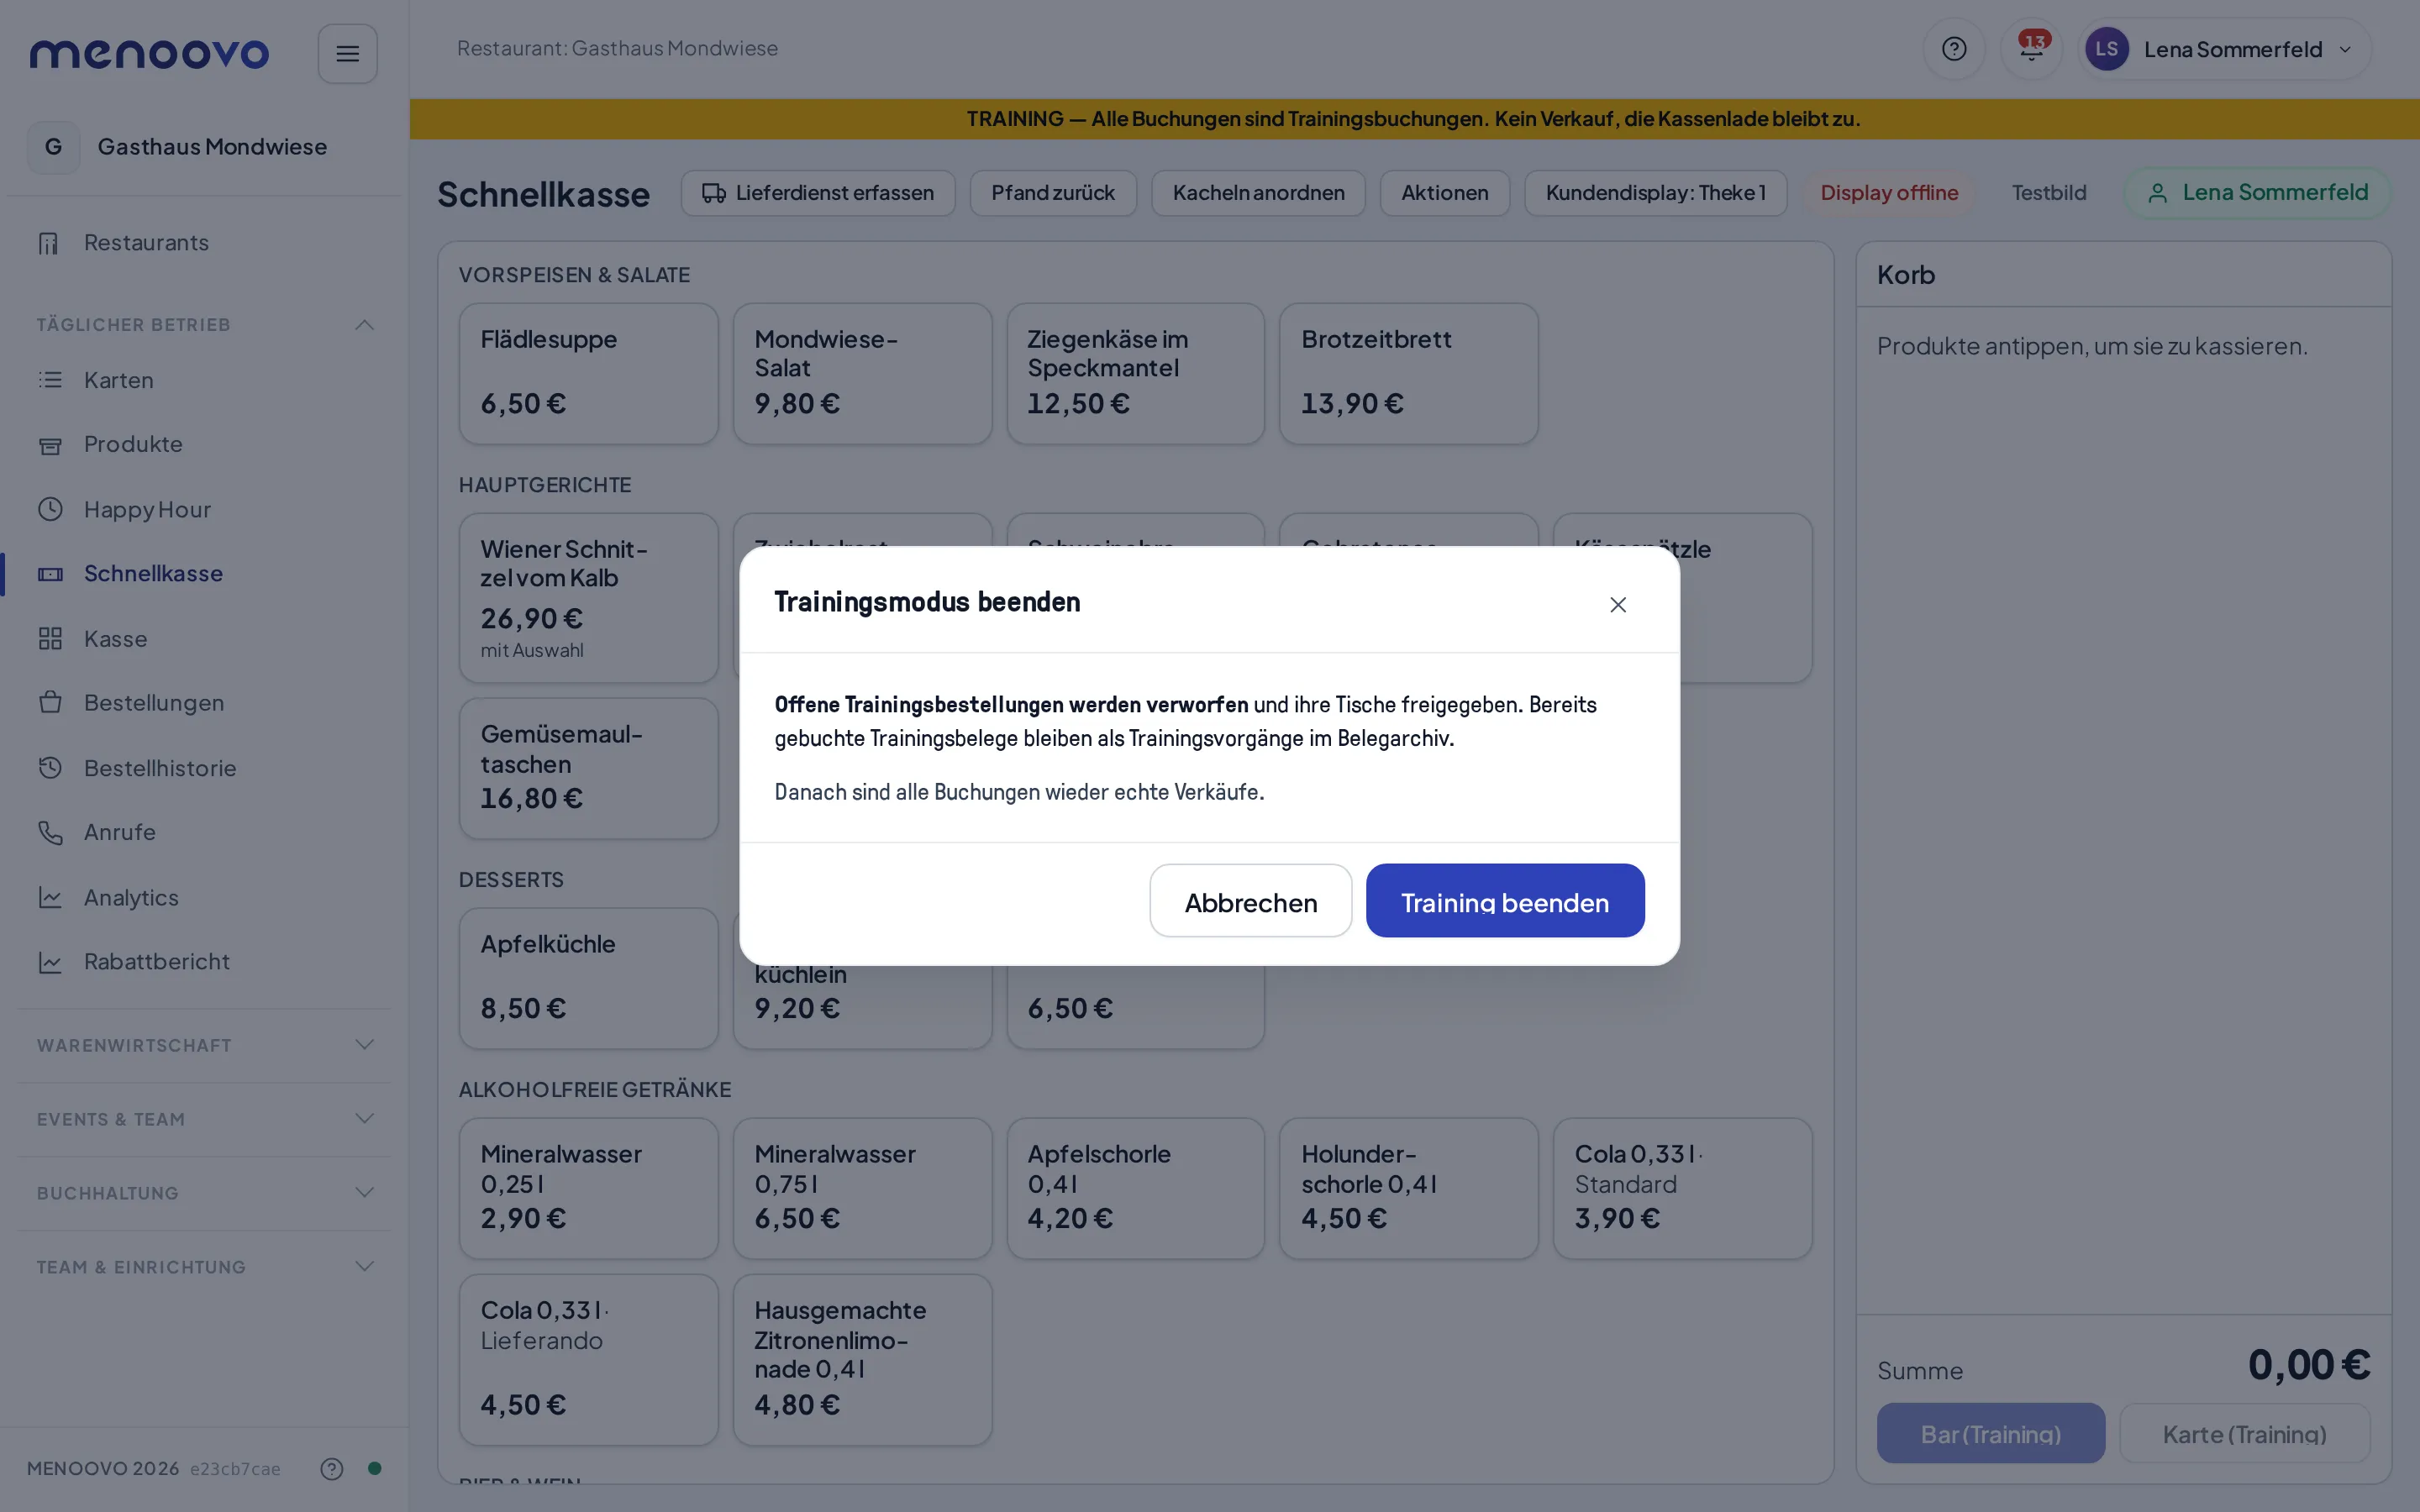Expand the Events & Team section
Screen dimensions: 2420x1512
(x=204, y=1119)
